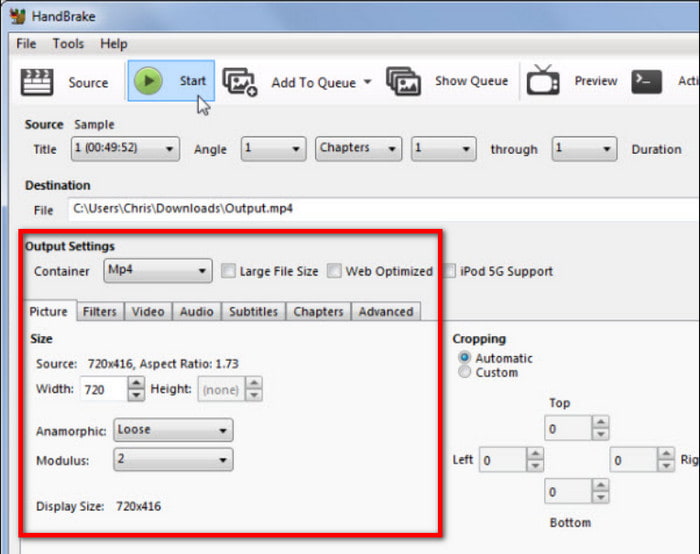Click the source info text 720x416, Aspect Ratio: 1.73
This screenshot has height=554, width=700.
[163, 364]
